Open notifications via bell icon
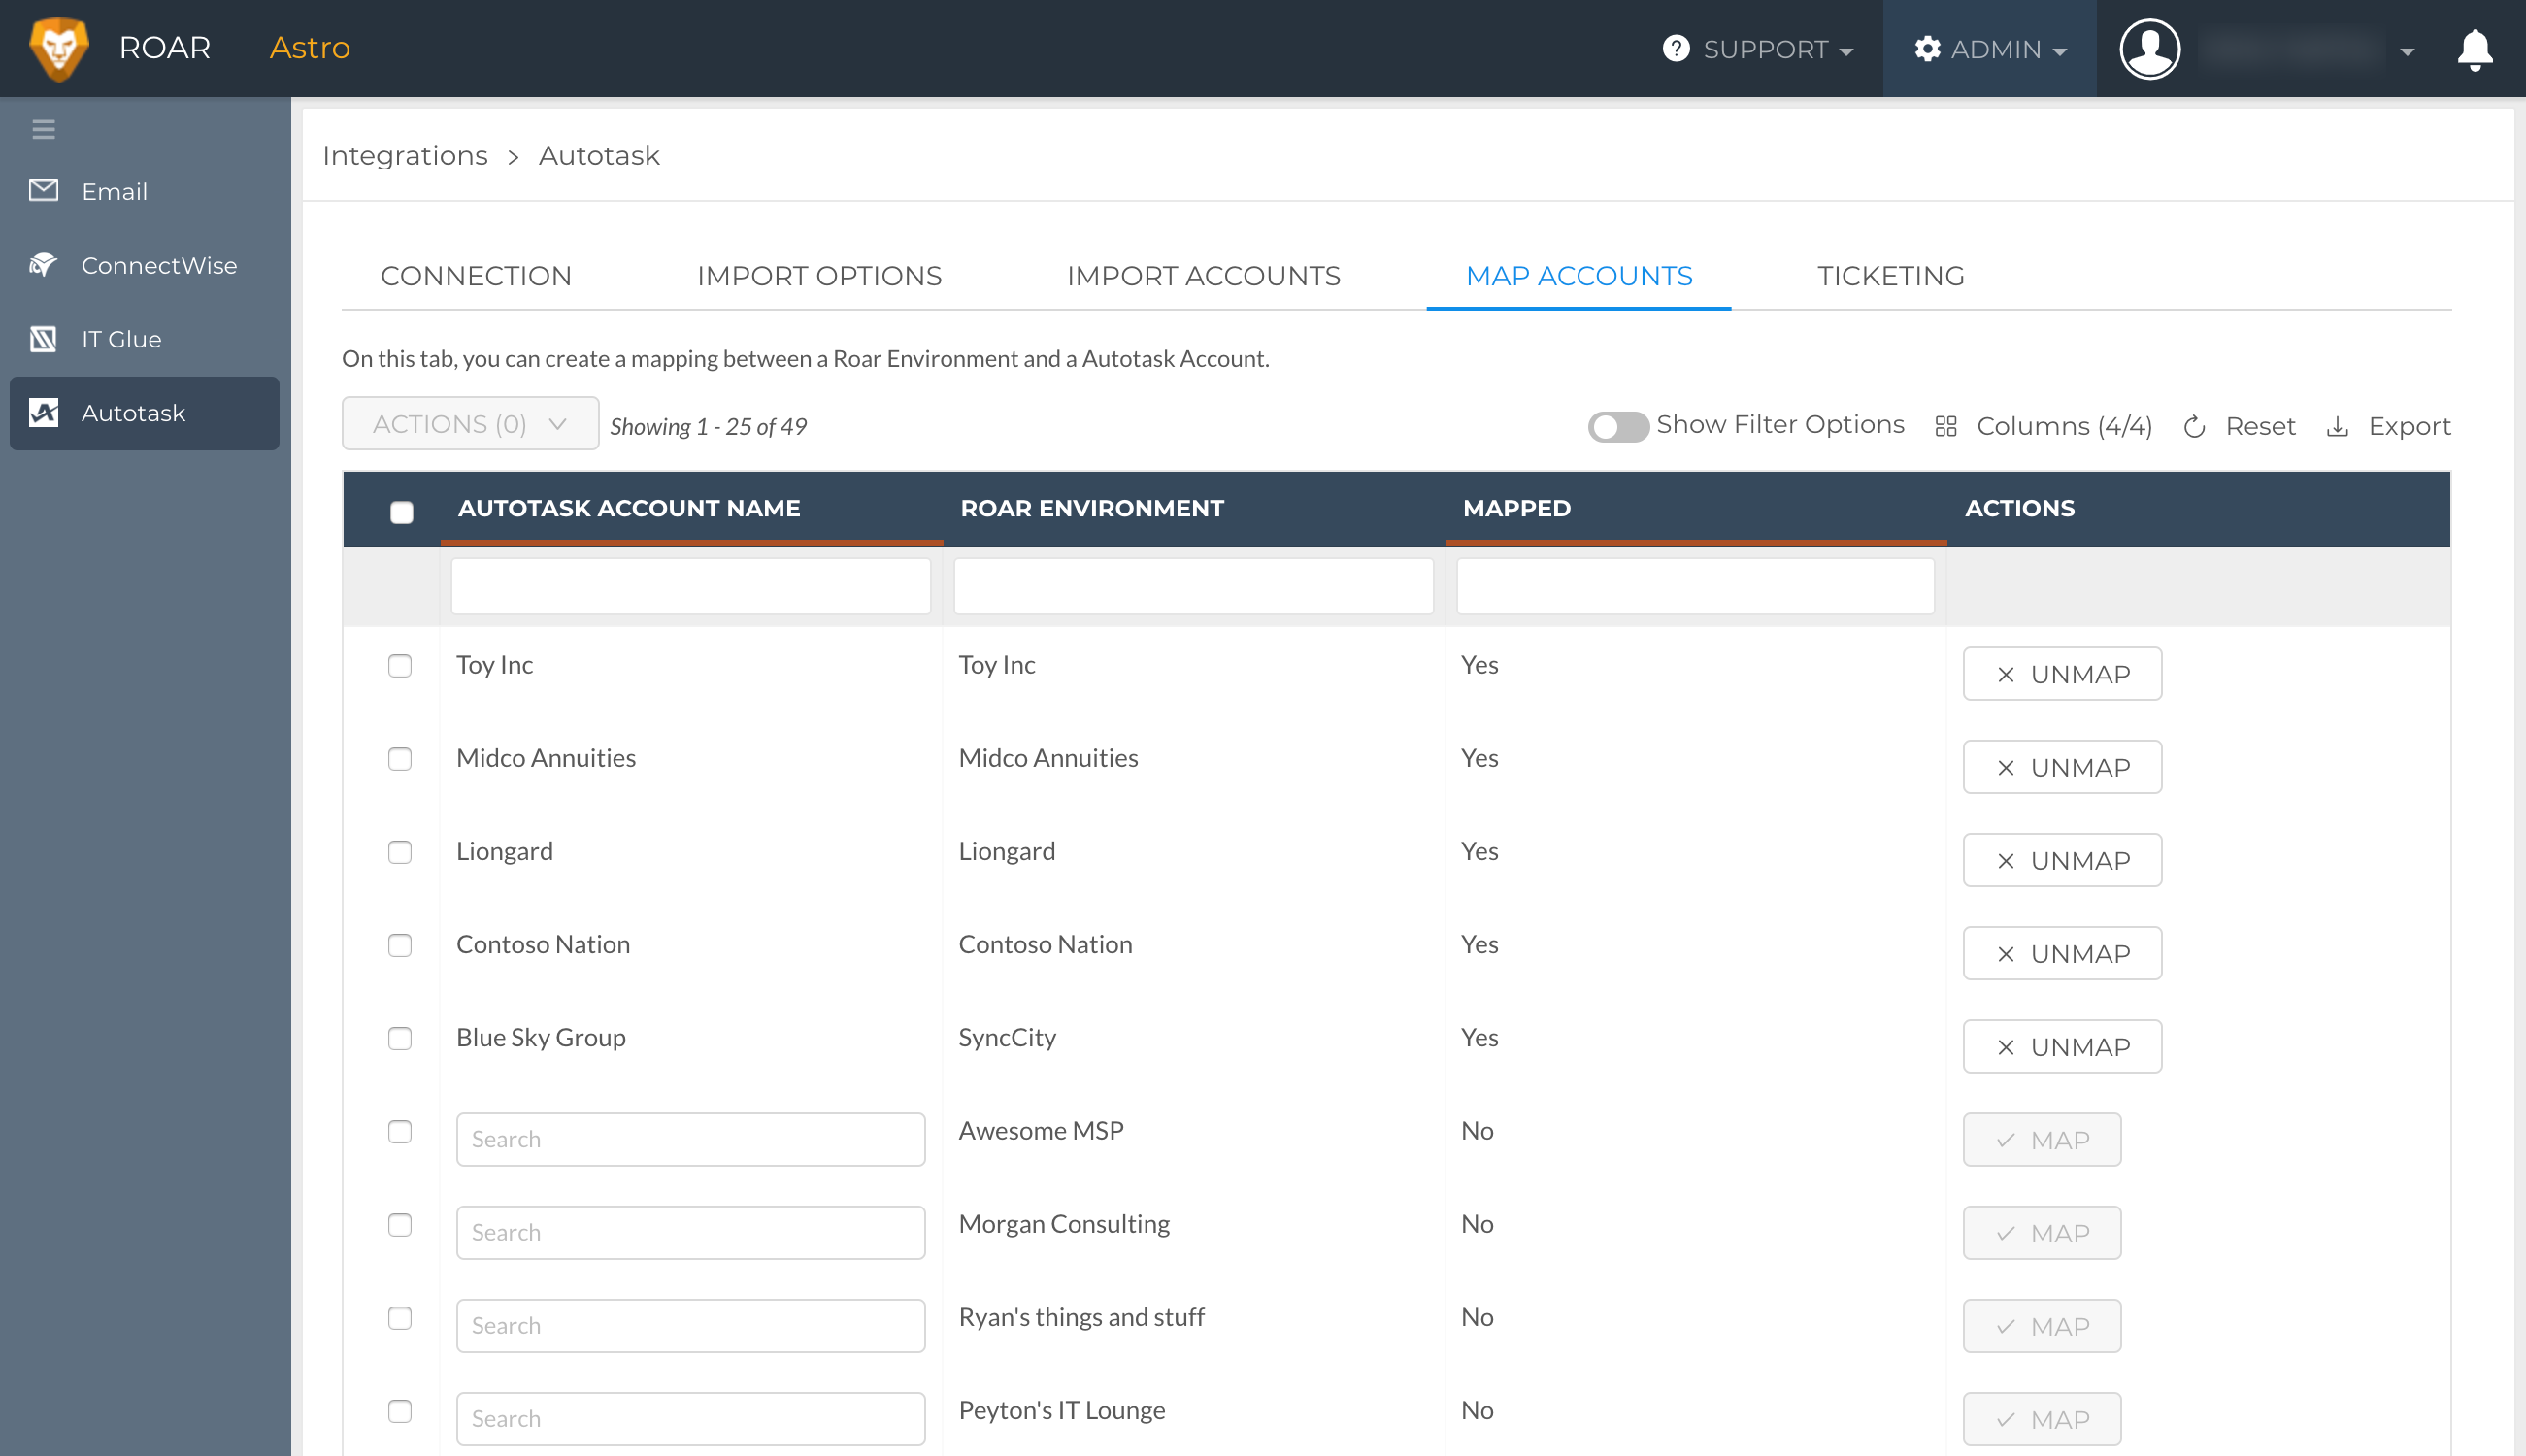 click(2474, 49)
